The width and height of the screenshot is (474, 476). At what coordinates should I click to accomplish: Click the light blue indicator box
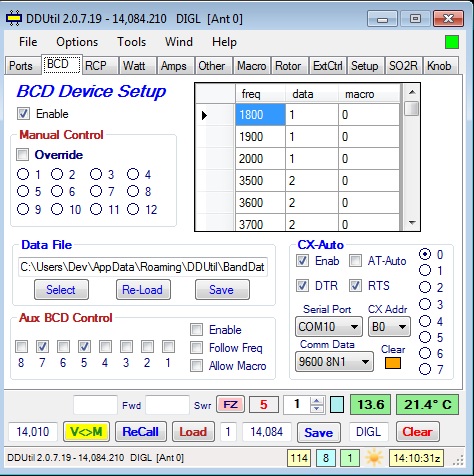pyautogui.click(x=337, y=405)
